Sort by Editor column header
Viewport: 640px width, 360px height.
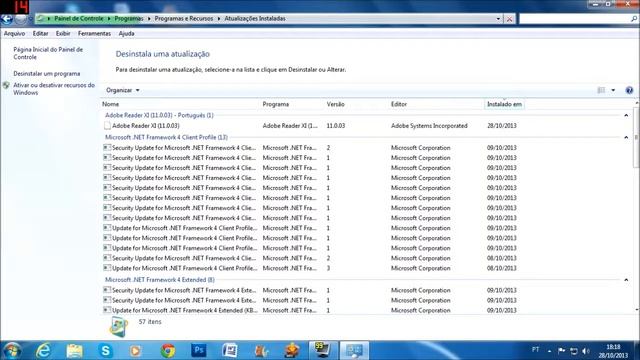click(x=399, y=104)
